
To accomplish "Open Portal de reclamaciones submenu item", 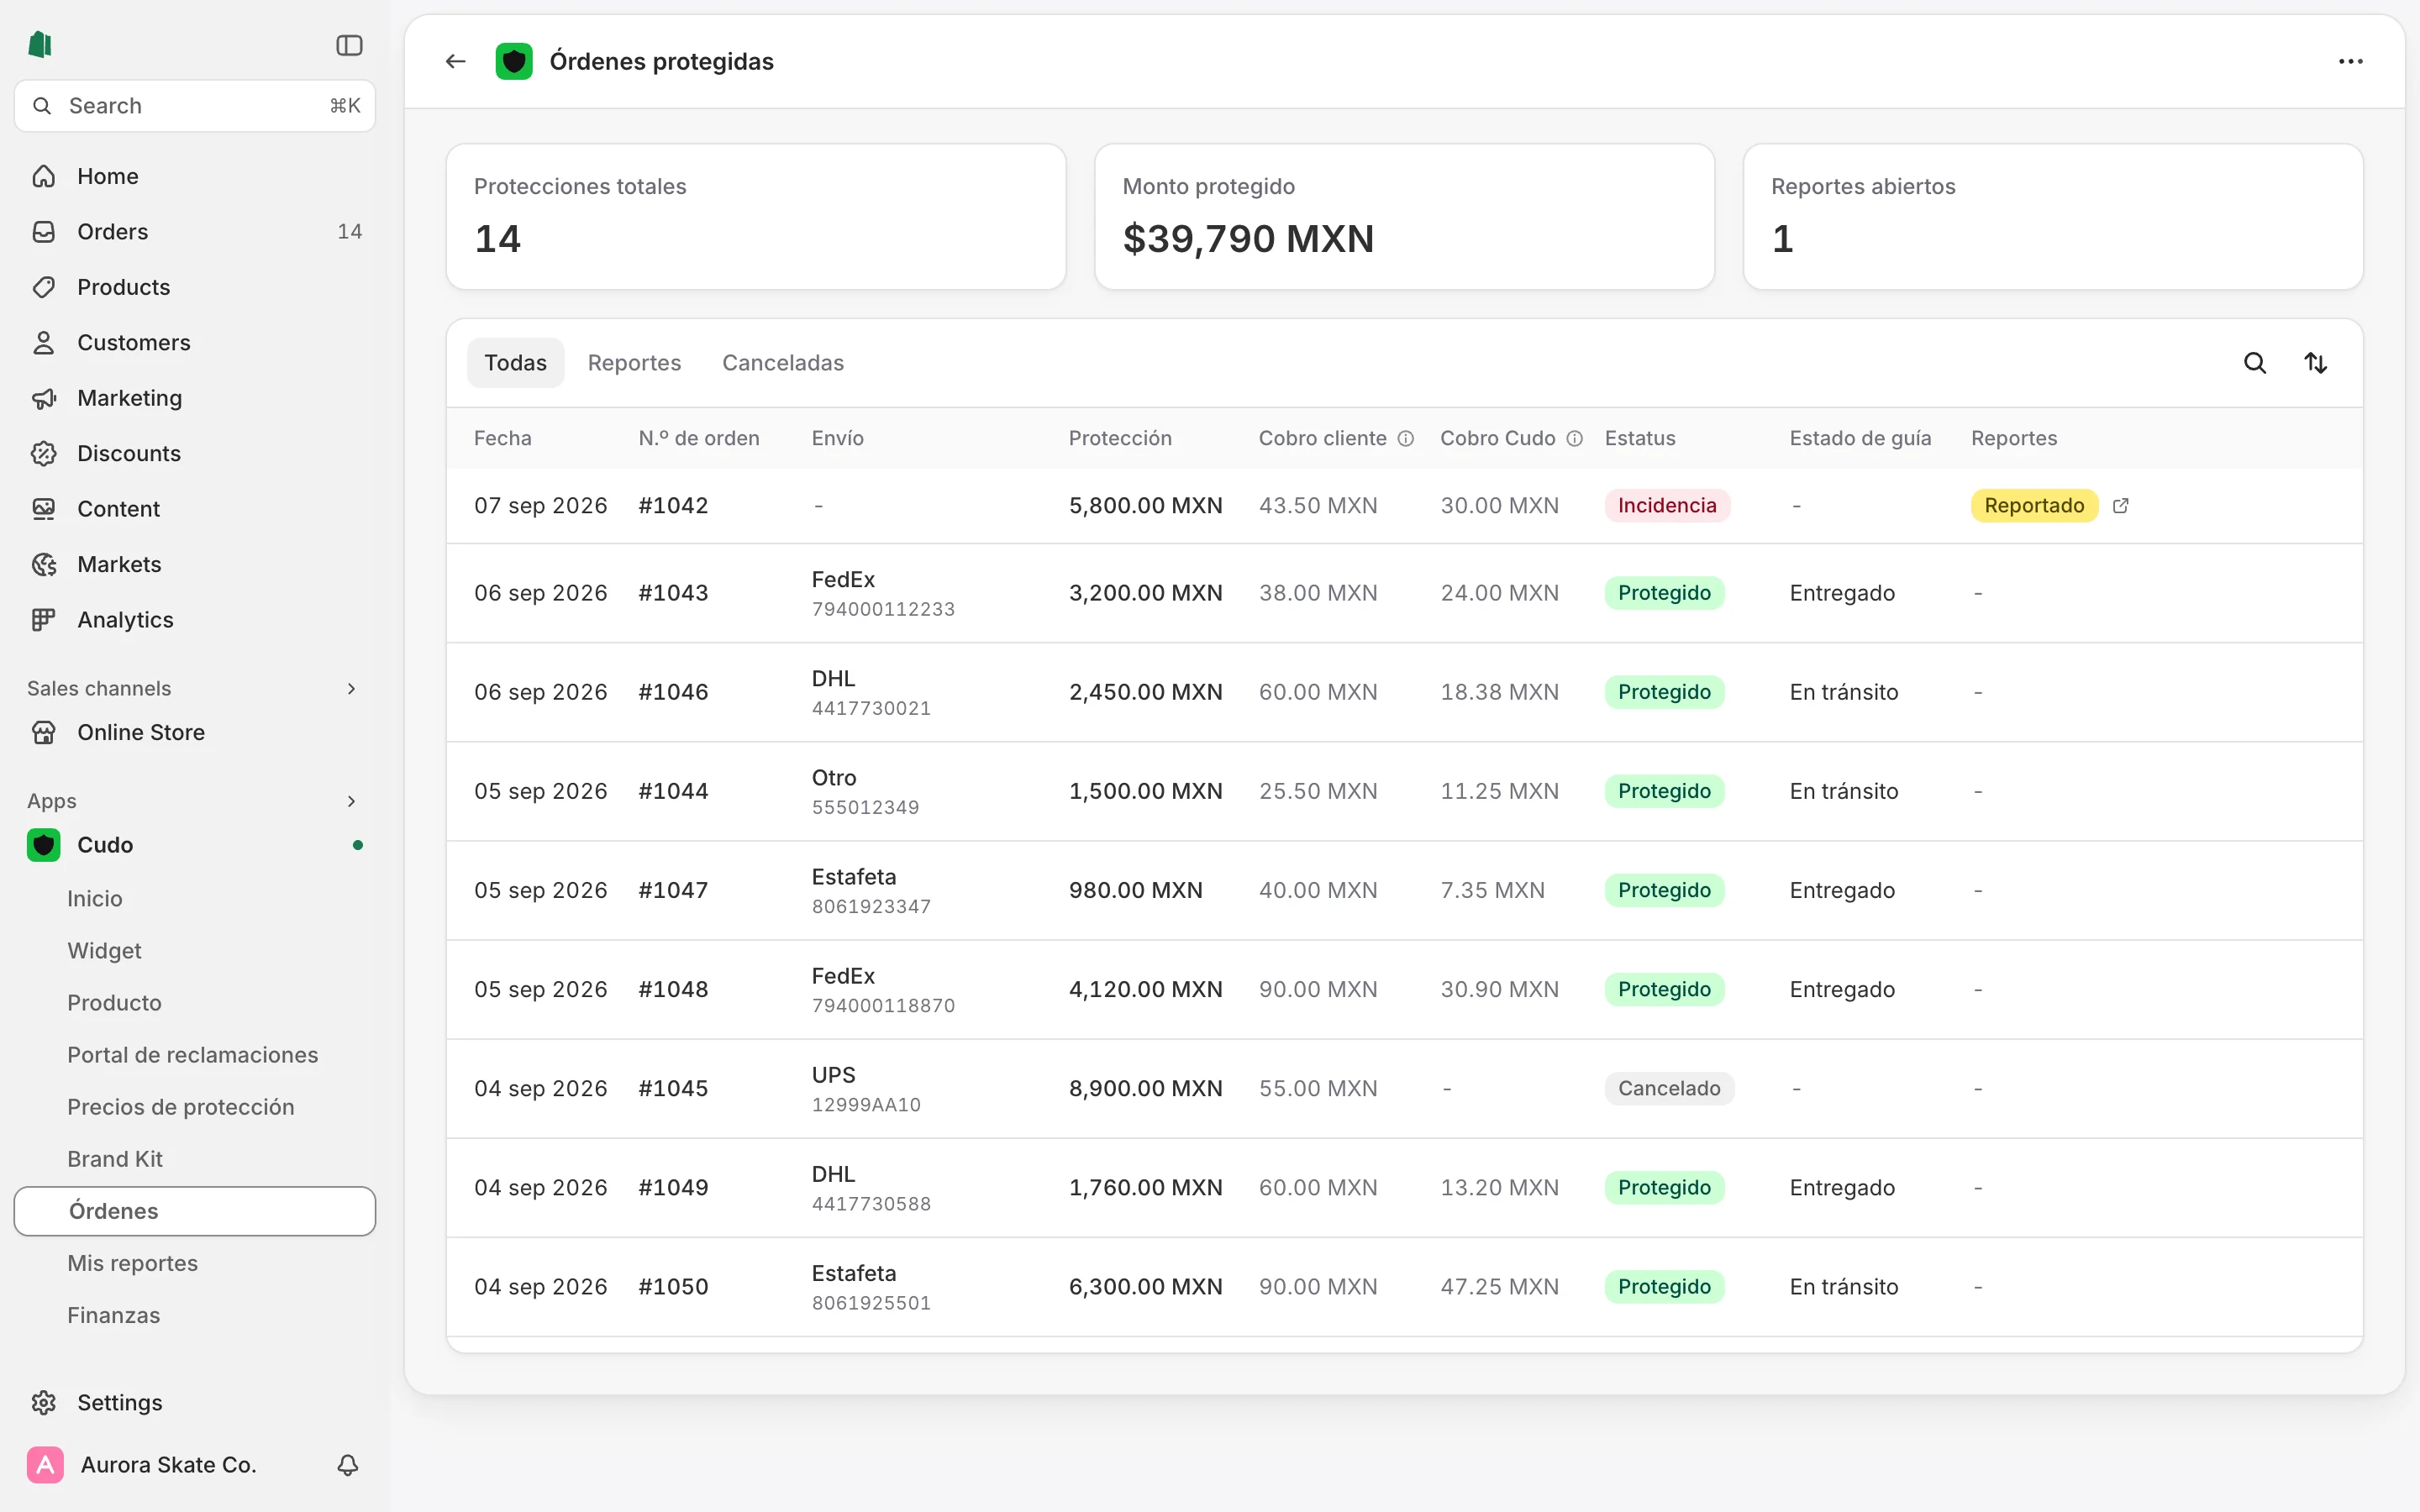I will pyautogui.click(x=195, y=1055).
